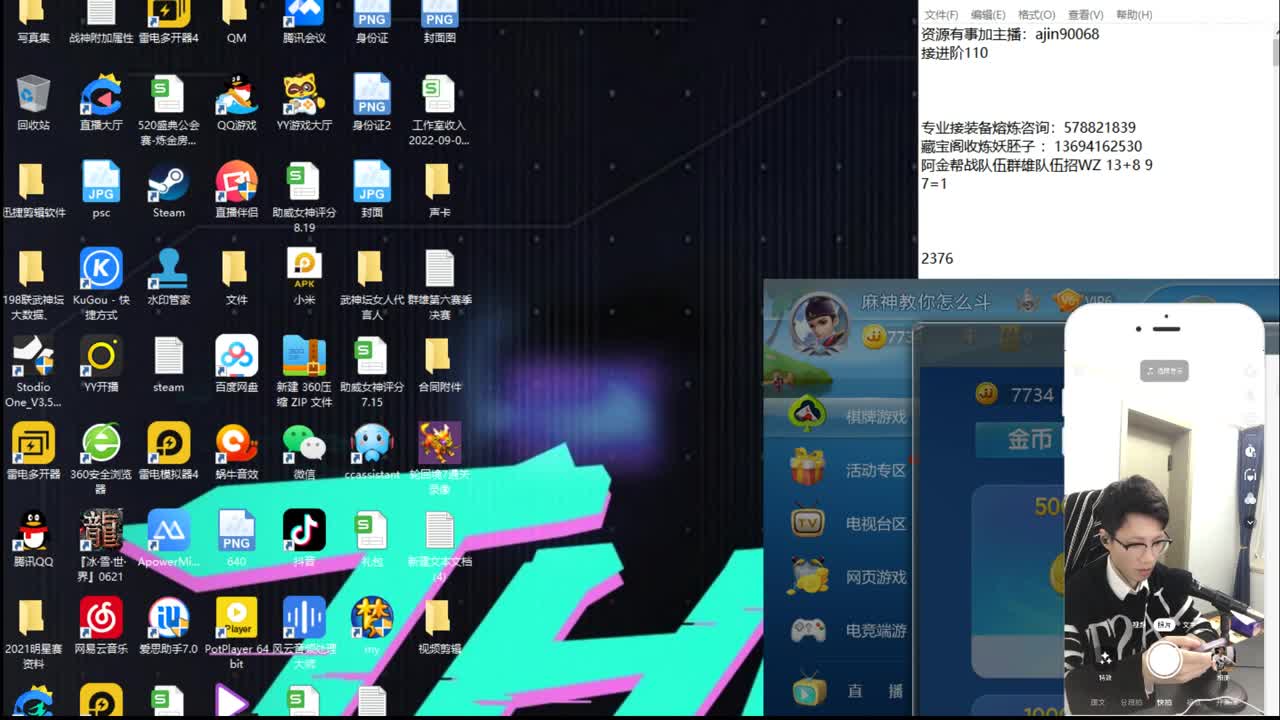Open the 声卡 folder
Screen dimensions: 1280x720
[x=439, y=190]
